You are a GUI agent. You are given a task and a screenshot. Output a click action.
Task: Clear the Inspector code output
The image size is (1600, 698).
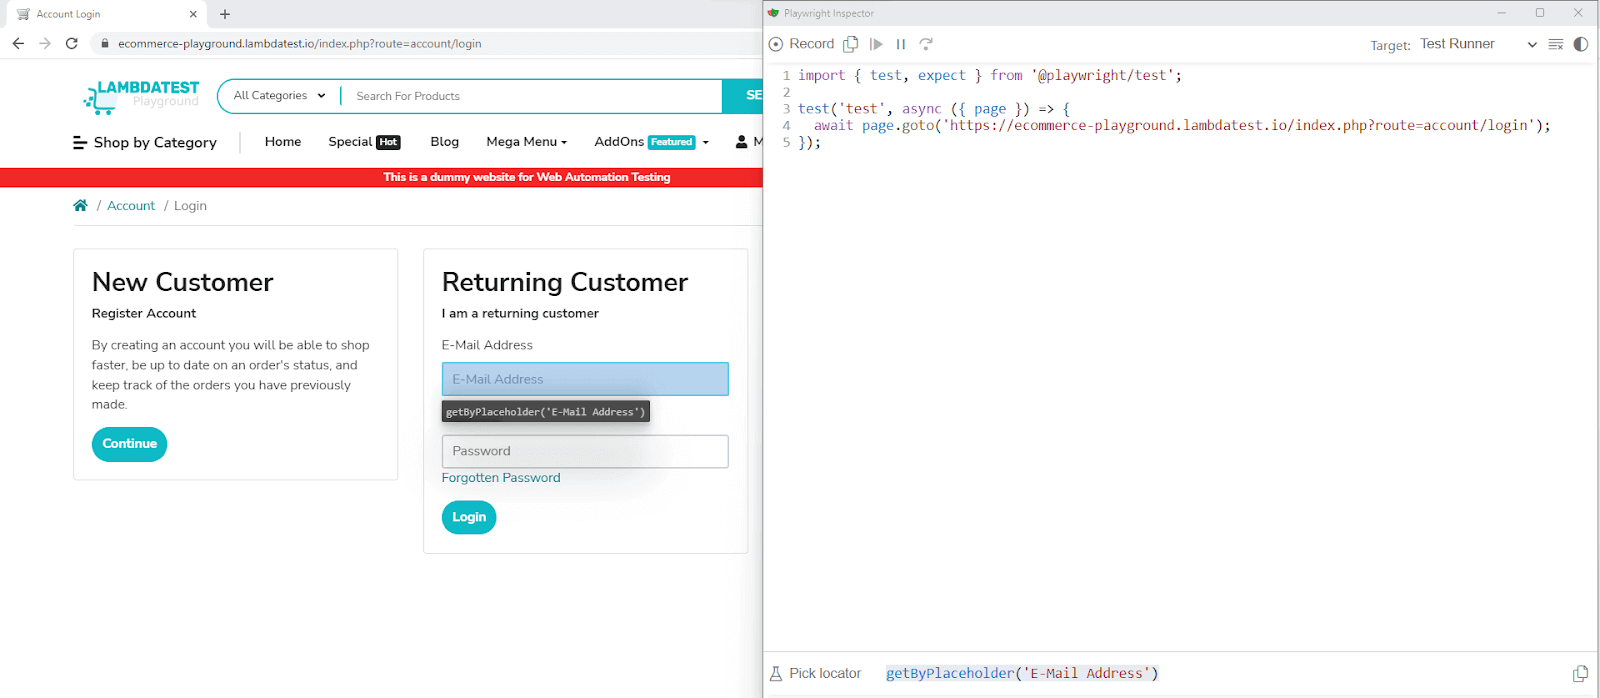tap(1555, 44)
